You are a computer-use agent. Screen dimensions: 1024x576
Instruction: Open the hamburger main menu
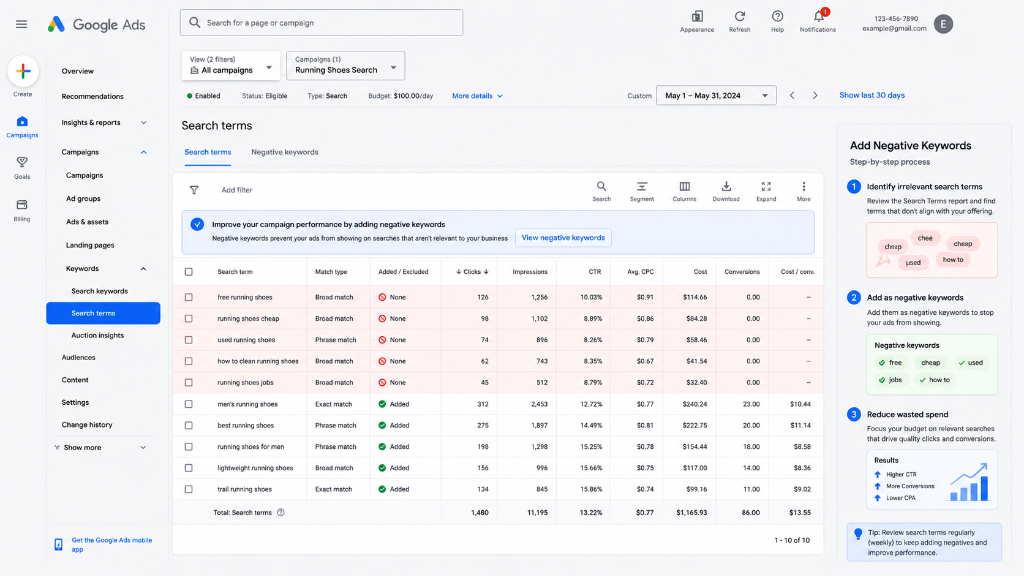click(x=22, y=24)
